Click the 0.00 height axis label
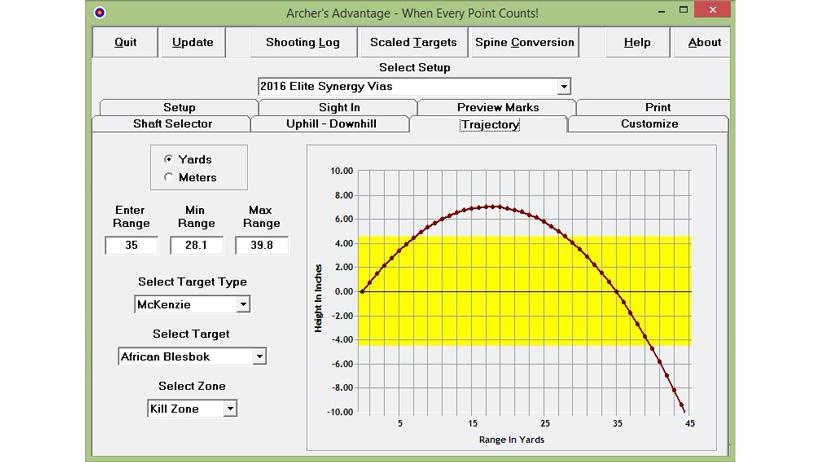 click(x=344, y=291)
